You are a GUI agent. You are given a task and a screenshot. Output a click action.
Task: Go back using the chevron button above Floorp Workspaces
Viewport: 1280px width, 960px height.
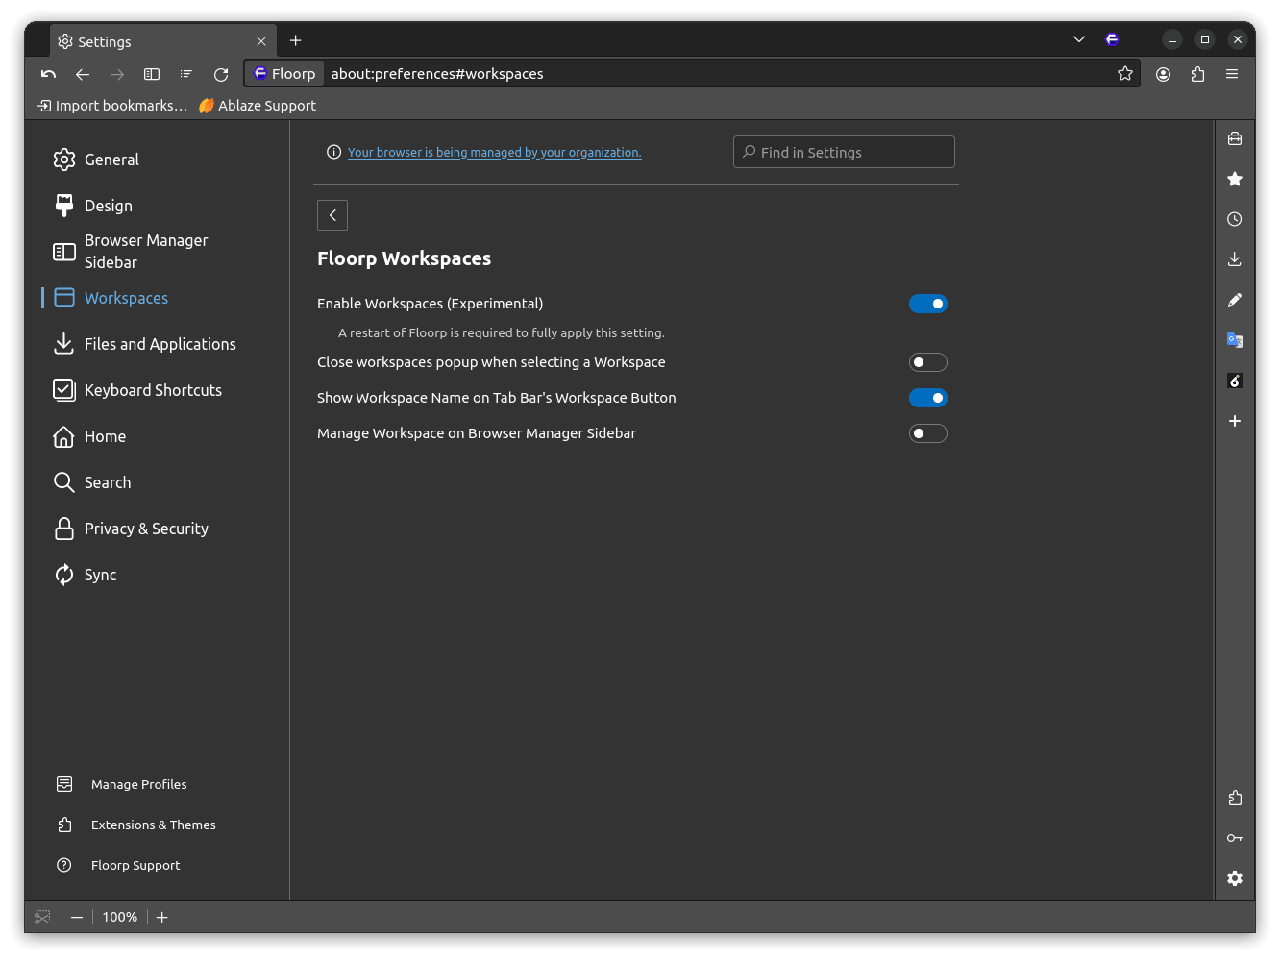coord(332,215)
